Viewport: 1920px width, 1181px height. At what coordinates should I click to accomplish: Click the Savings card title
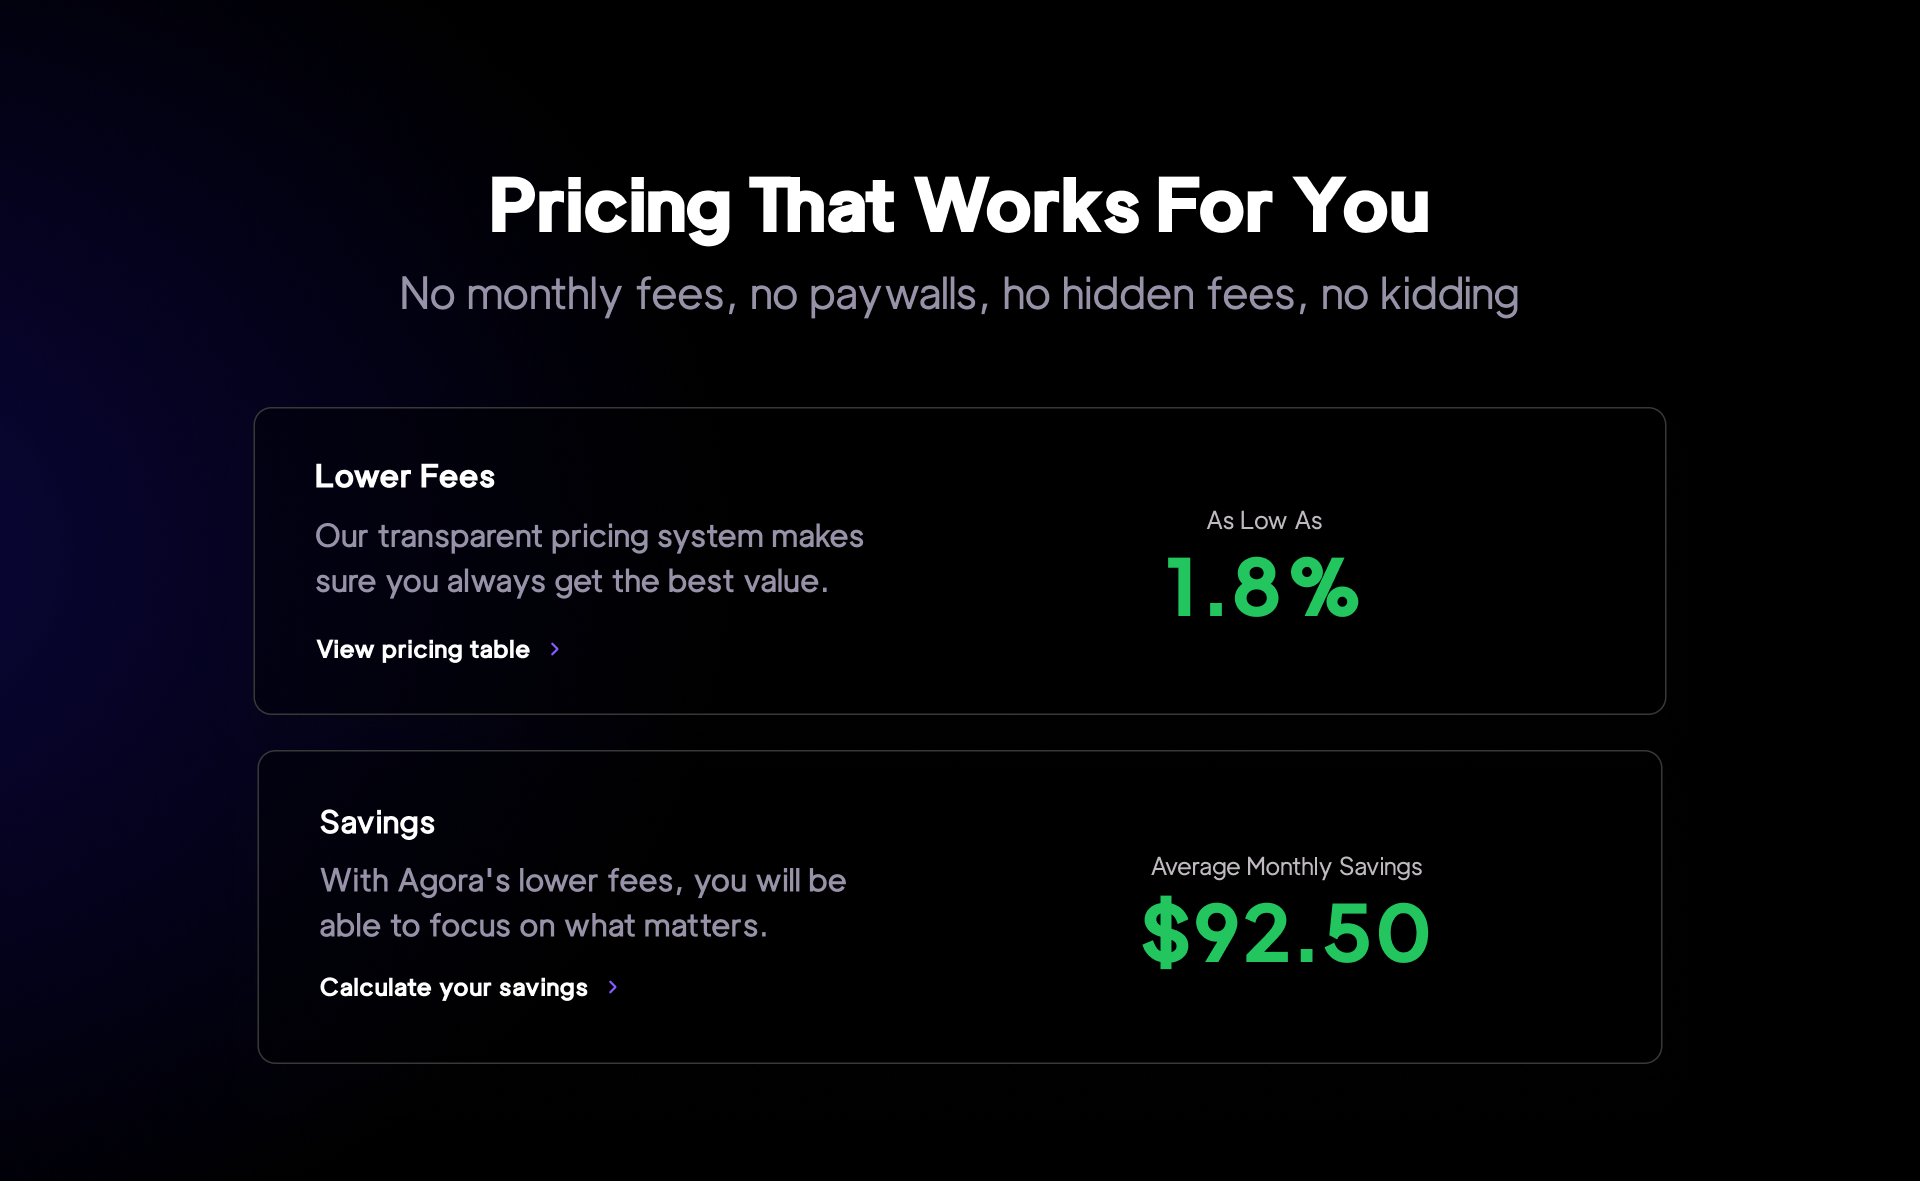377,823
